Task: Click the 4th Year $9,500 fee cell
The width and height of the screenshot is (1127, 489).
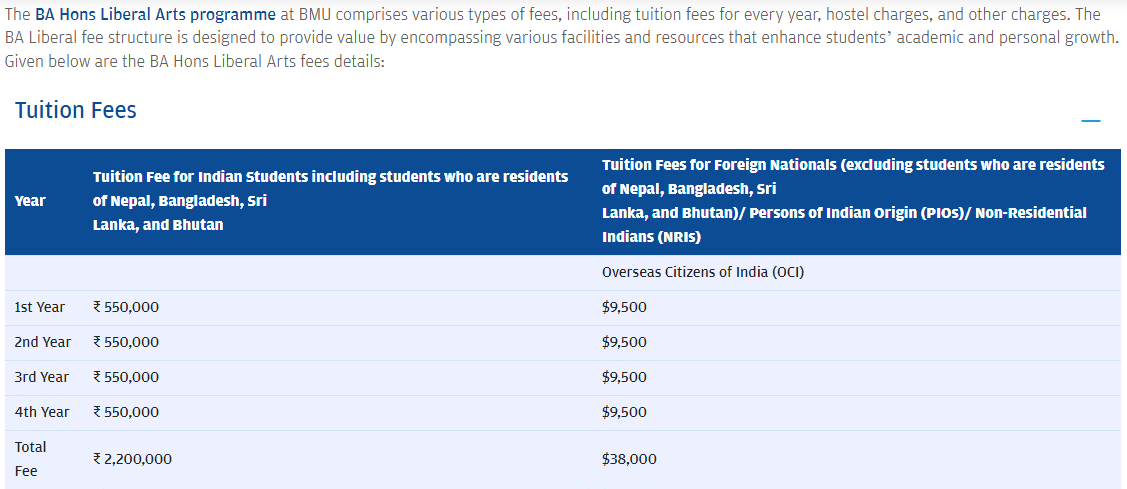Action: 624,412
